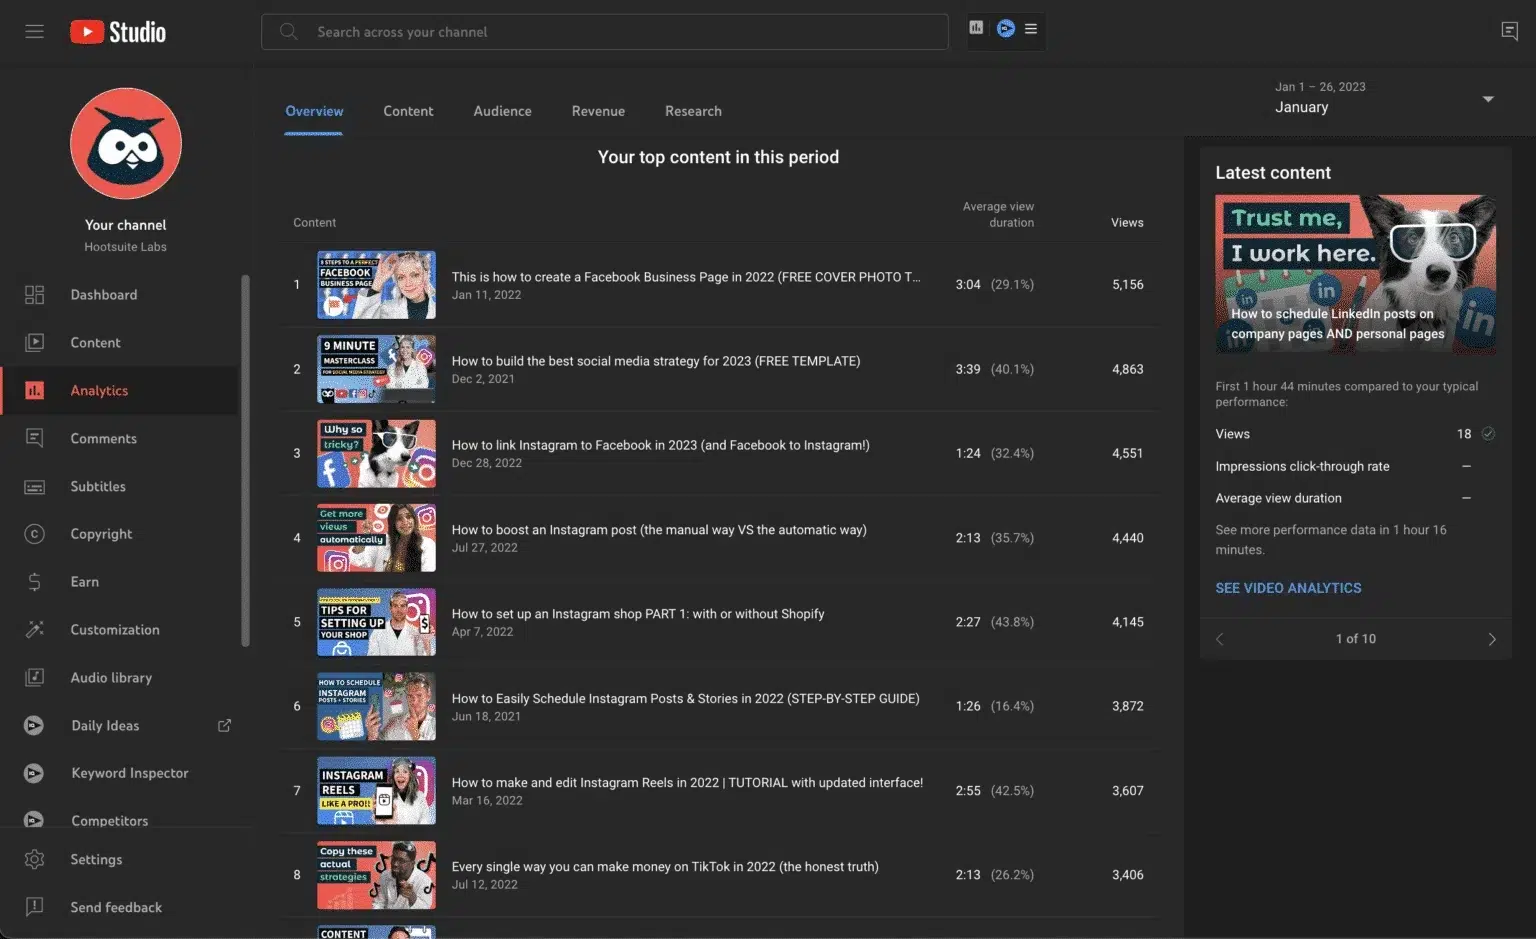Switch to the Revenue tab
Viewport: 1536px width, 939px height.
tap(598, 111)
